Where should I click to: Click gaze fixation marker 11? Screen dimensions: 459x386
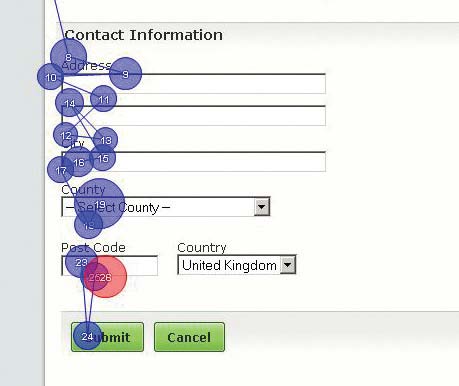point(104,99)
